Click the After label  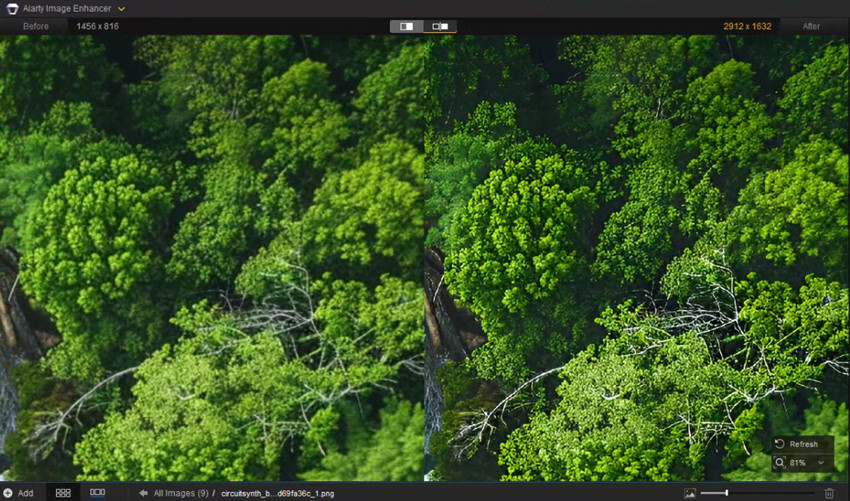click(x=812, y=26)
